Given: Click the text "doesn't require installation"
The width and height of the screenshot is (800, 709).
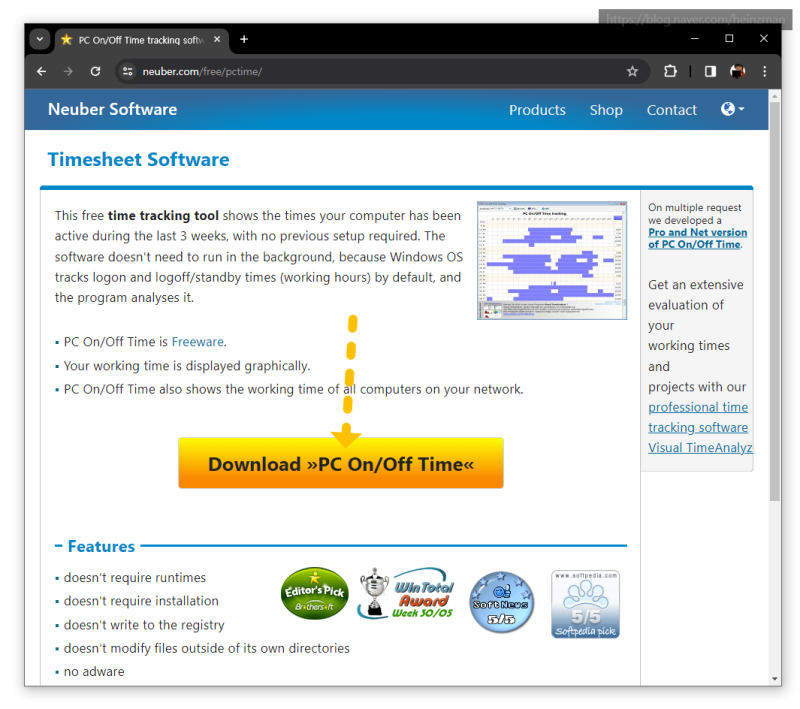Looking at the screenshot, I should pyautogui.click(x=141, y=601).
